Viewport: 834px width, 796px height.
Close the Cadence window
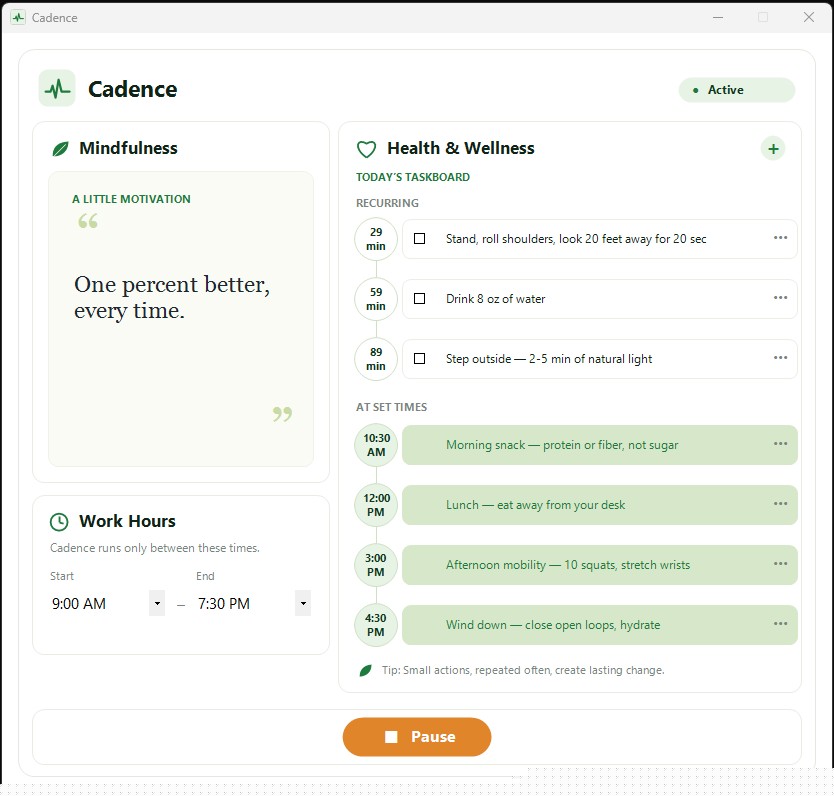coord(808,18)
